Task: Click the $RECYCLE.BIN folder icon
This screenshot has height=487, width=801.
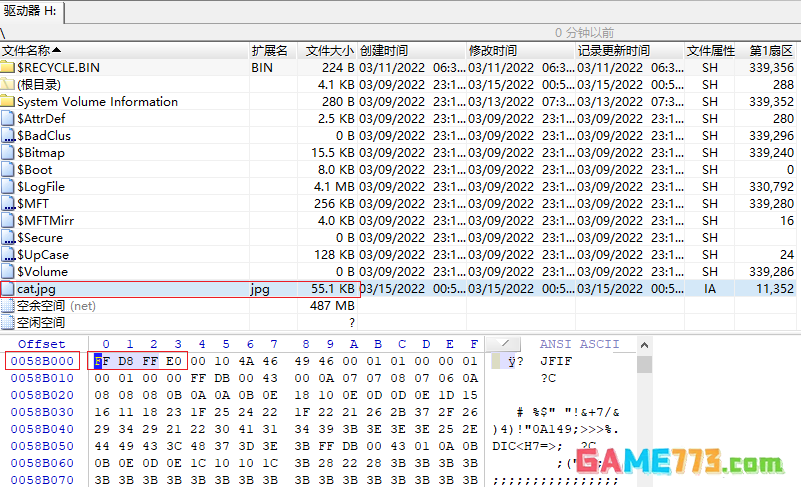Action: click(8, 68)
